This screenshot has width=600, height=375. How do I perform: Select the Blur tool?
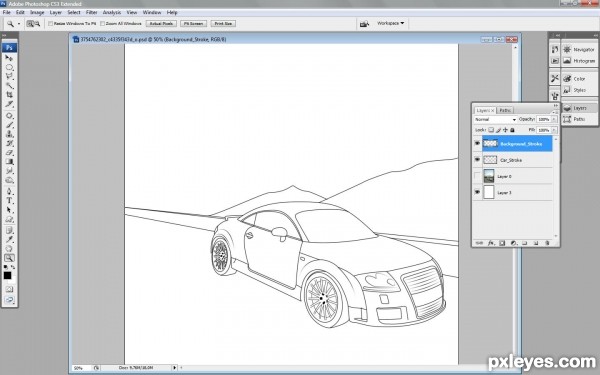click(x=9, y=171)
